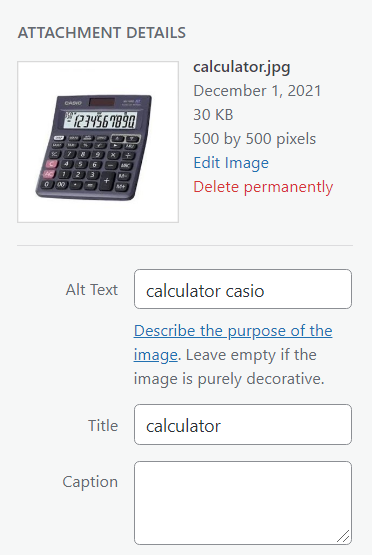Image resolution: width=372 pixels, height=555 pixels.
Task: Click the December 1, 2021 upload date
Action: pos(257,91)
